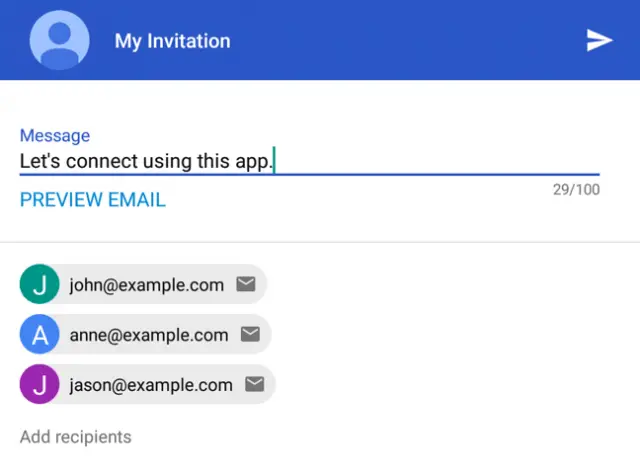Select the green J avatar for John
Viewport: 640px width, 468px height.
[39, 285]
